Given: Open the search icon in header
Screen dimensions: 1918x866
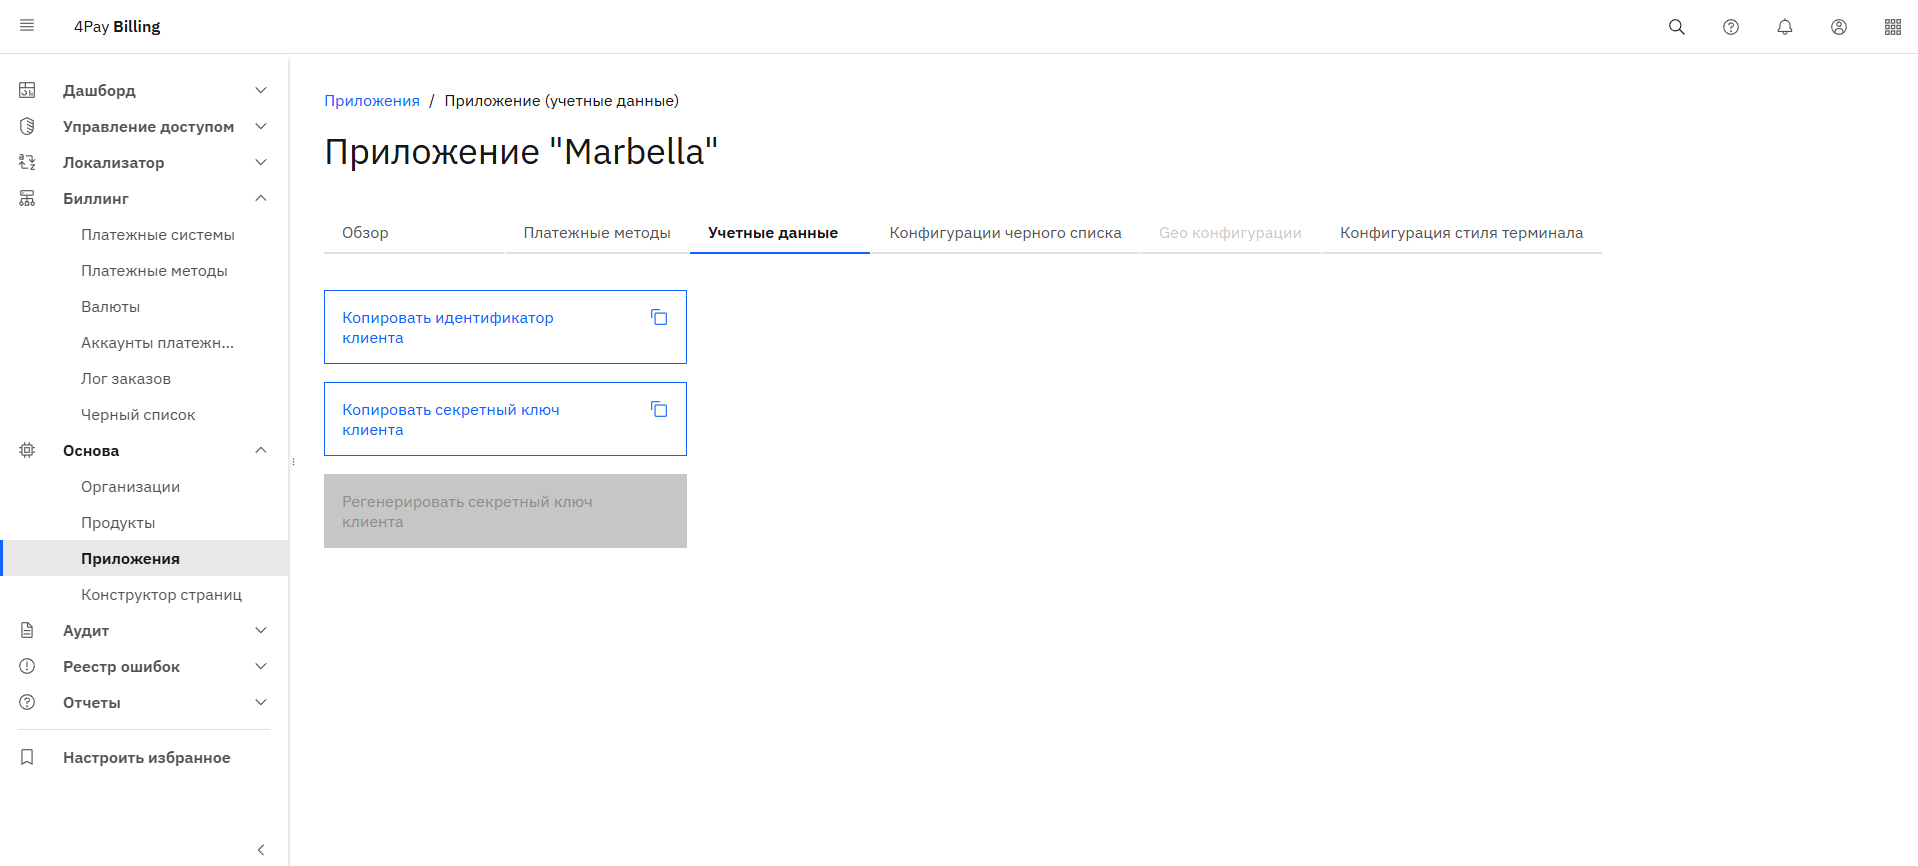Looking at the screenshot, I should [1676, 27].
